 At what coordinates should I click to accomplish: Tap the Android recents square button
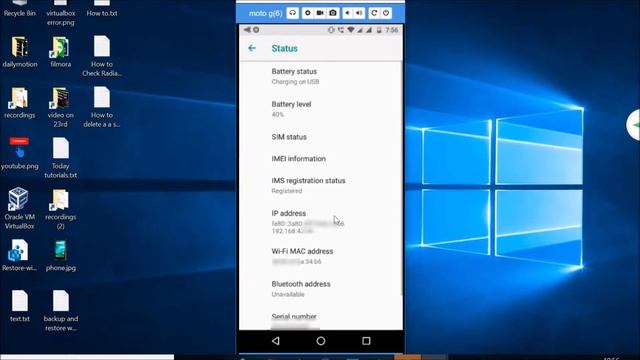click(x=366, y=341)
